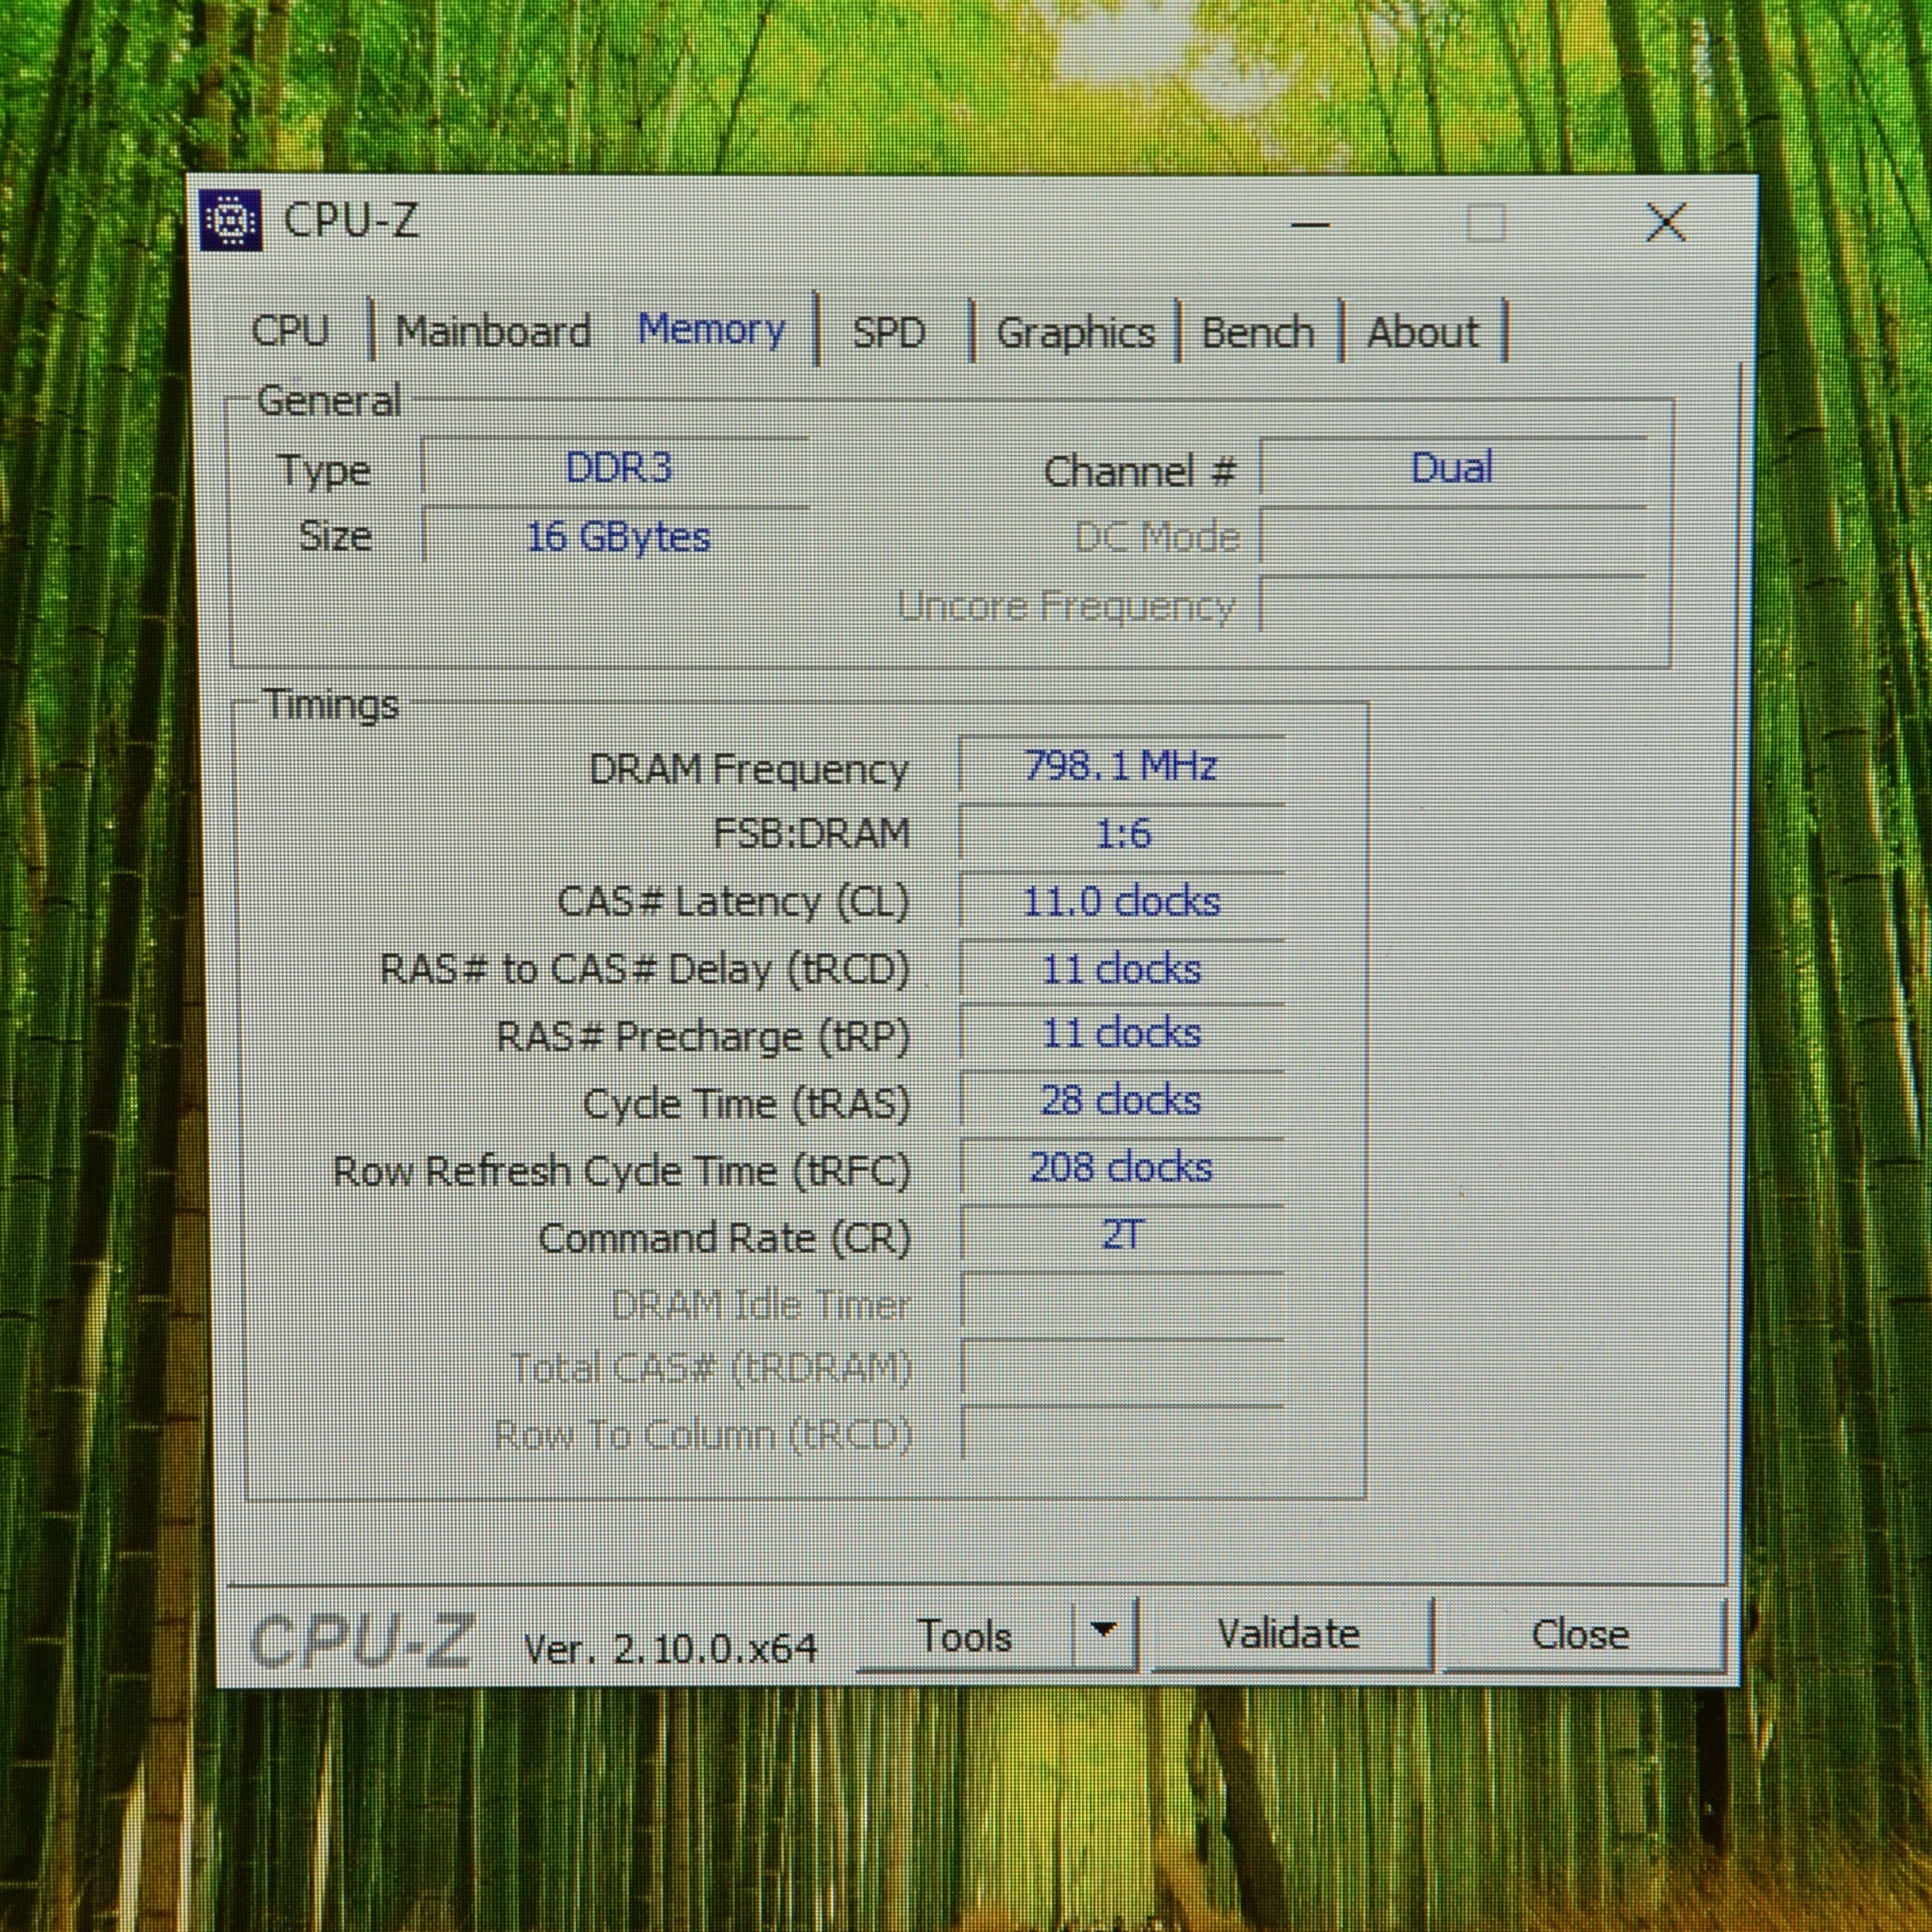
Task: Click the 11.0 clocks CAS Latency value
Action: coord(1121,901)
